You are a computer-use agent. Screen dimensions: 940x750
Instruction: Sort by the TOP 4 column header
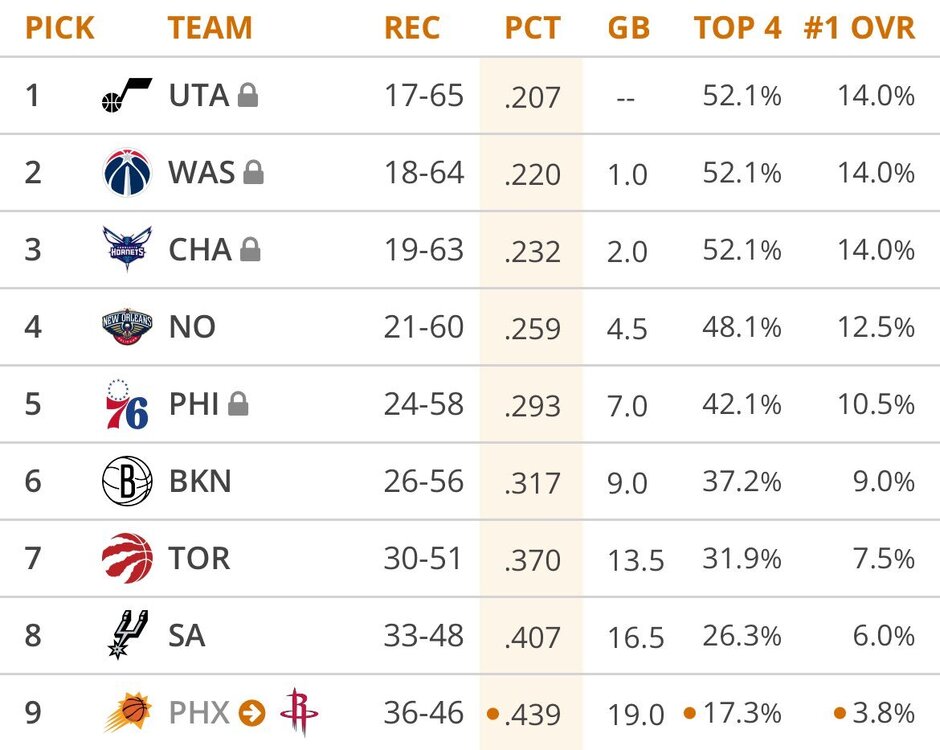(738, 28)
